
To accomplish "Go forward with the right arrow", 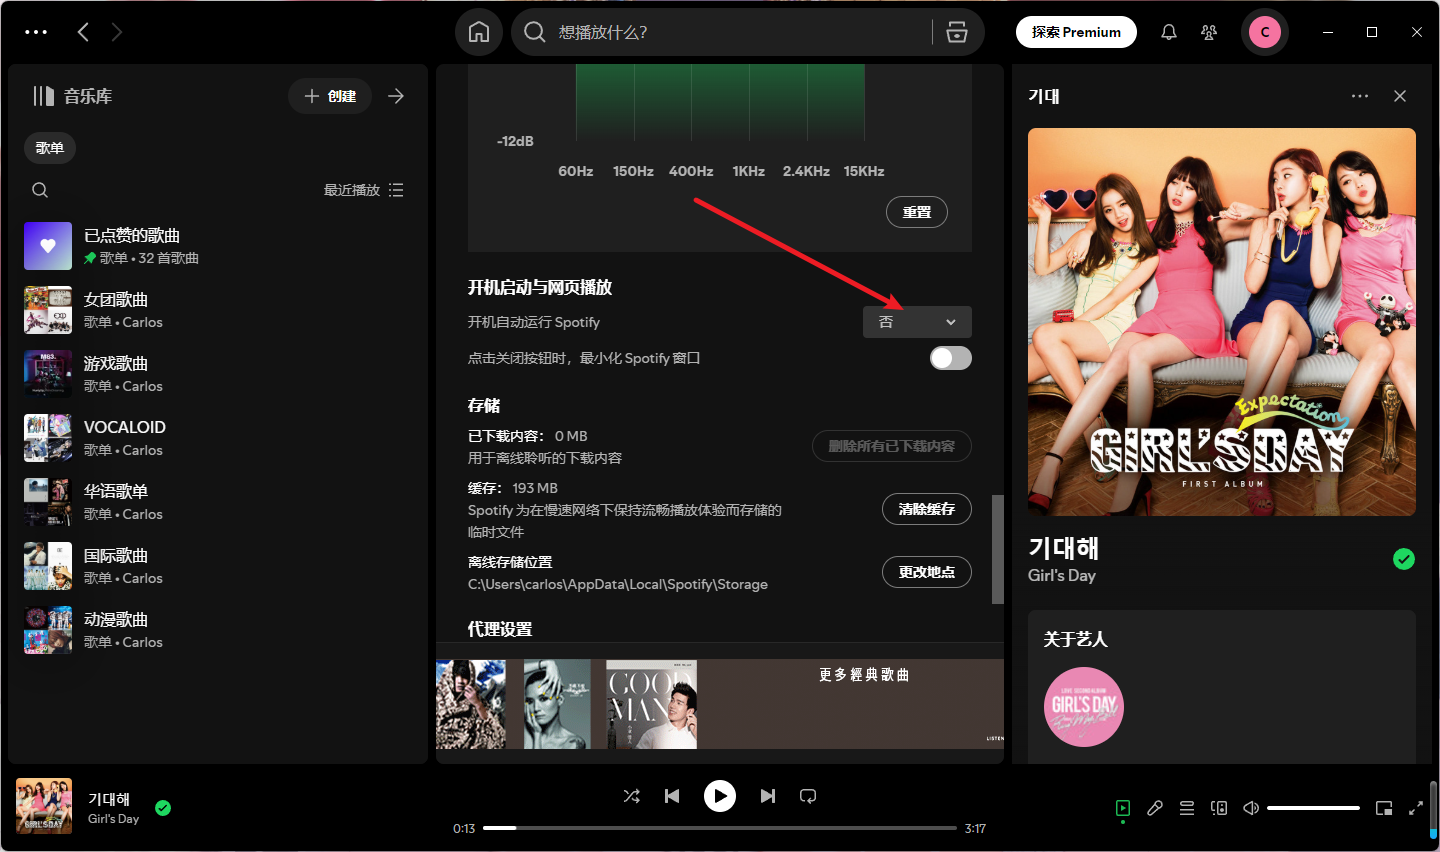I will 117,32.
